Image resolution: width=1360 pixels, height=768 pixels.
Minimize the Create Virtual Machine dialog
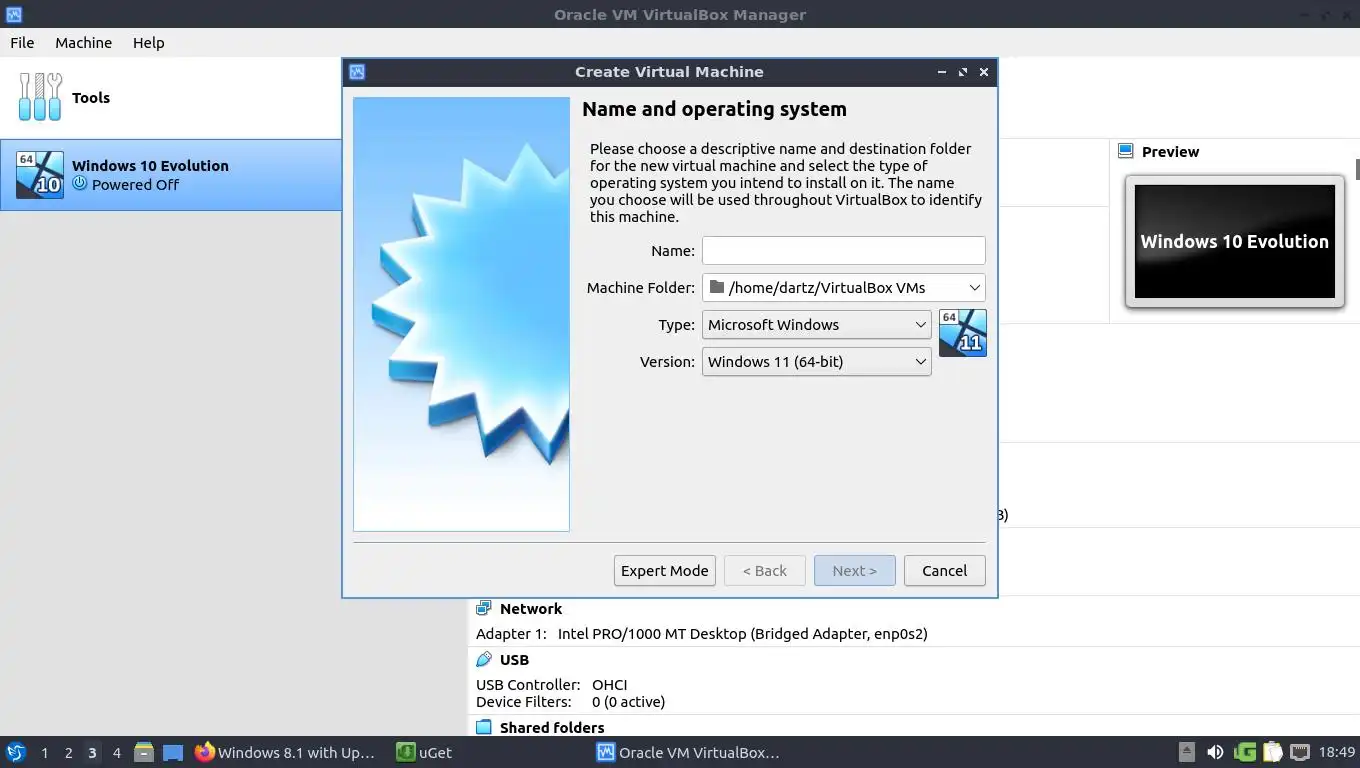[x=942, y=72]
